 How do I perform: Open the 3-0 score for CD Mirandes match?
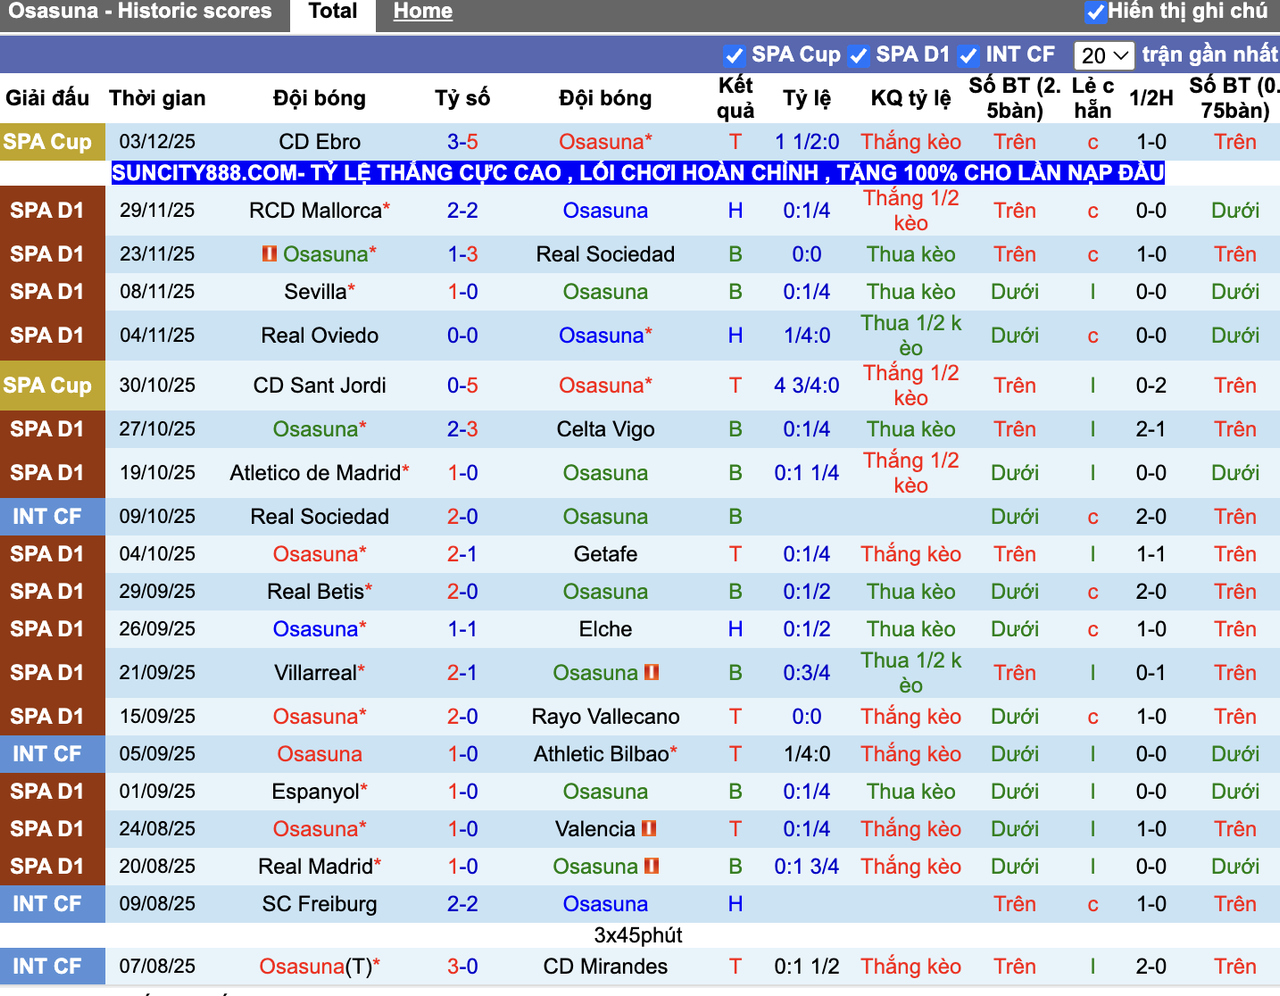click(462, 967)
